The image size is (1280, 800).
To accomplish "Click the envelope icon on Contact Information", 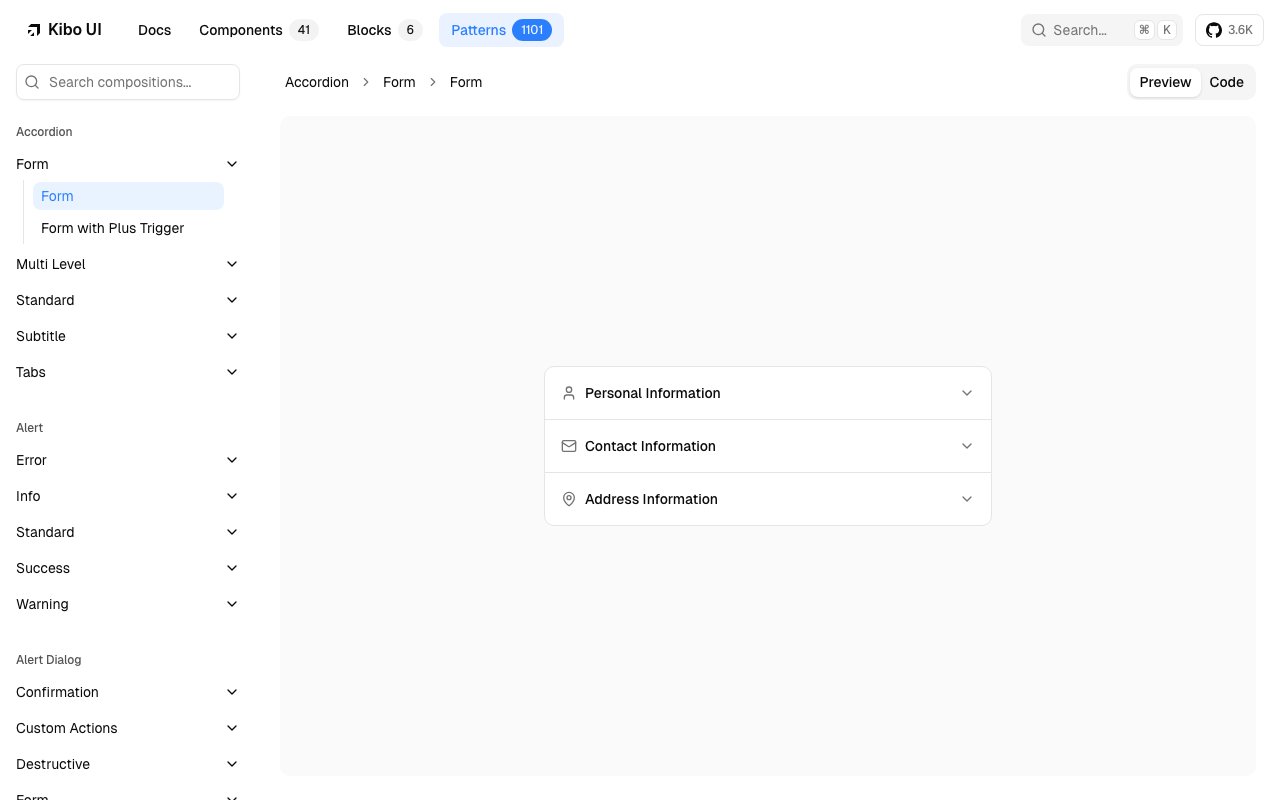I will click(569, 446).
